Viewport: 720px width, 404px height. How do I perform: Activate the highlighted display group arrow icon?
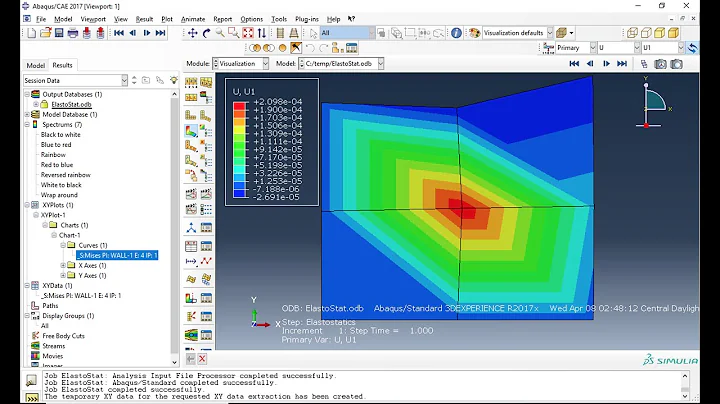(296, 48)
